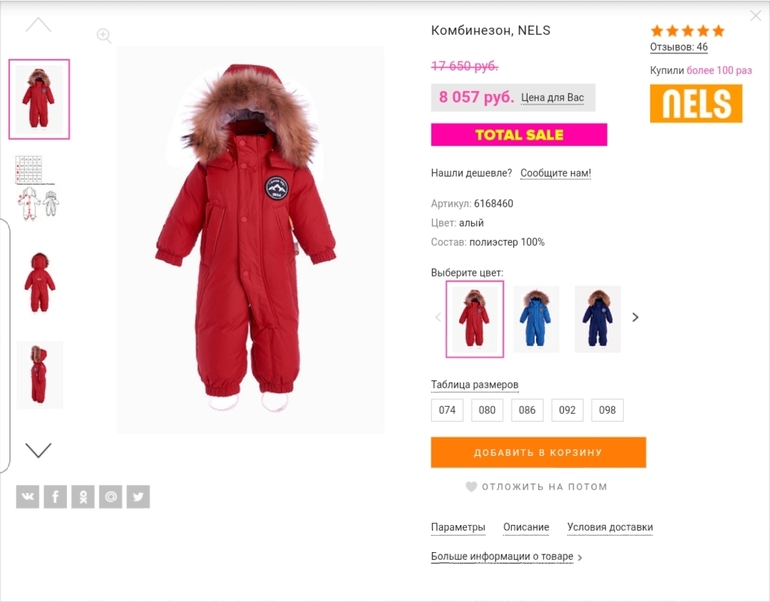This screenshot has height=602, width=770.
Task: Share on Odnoklassniki icon
Action: (83, 496)
